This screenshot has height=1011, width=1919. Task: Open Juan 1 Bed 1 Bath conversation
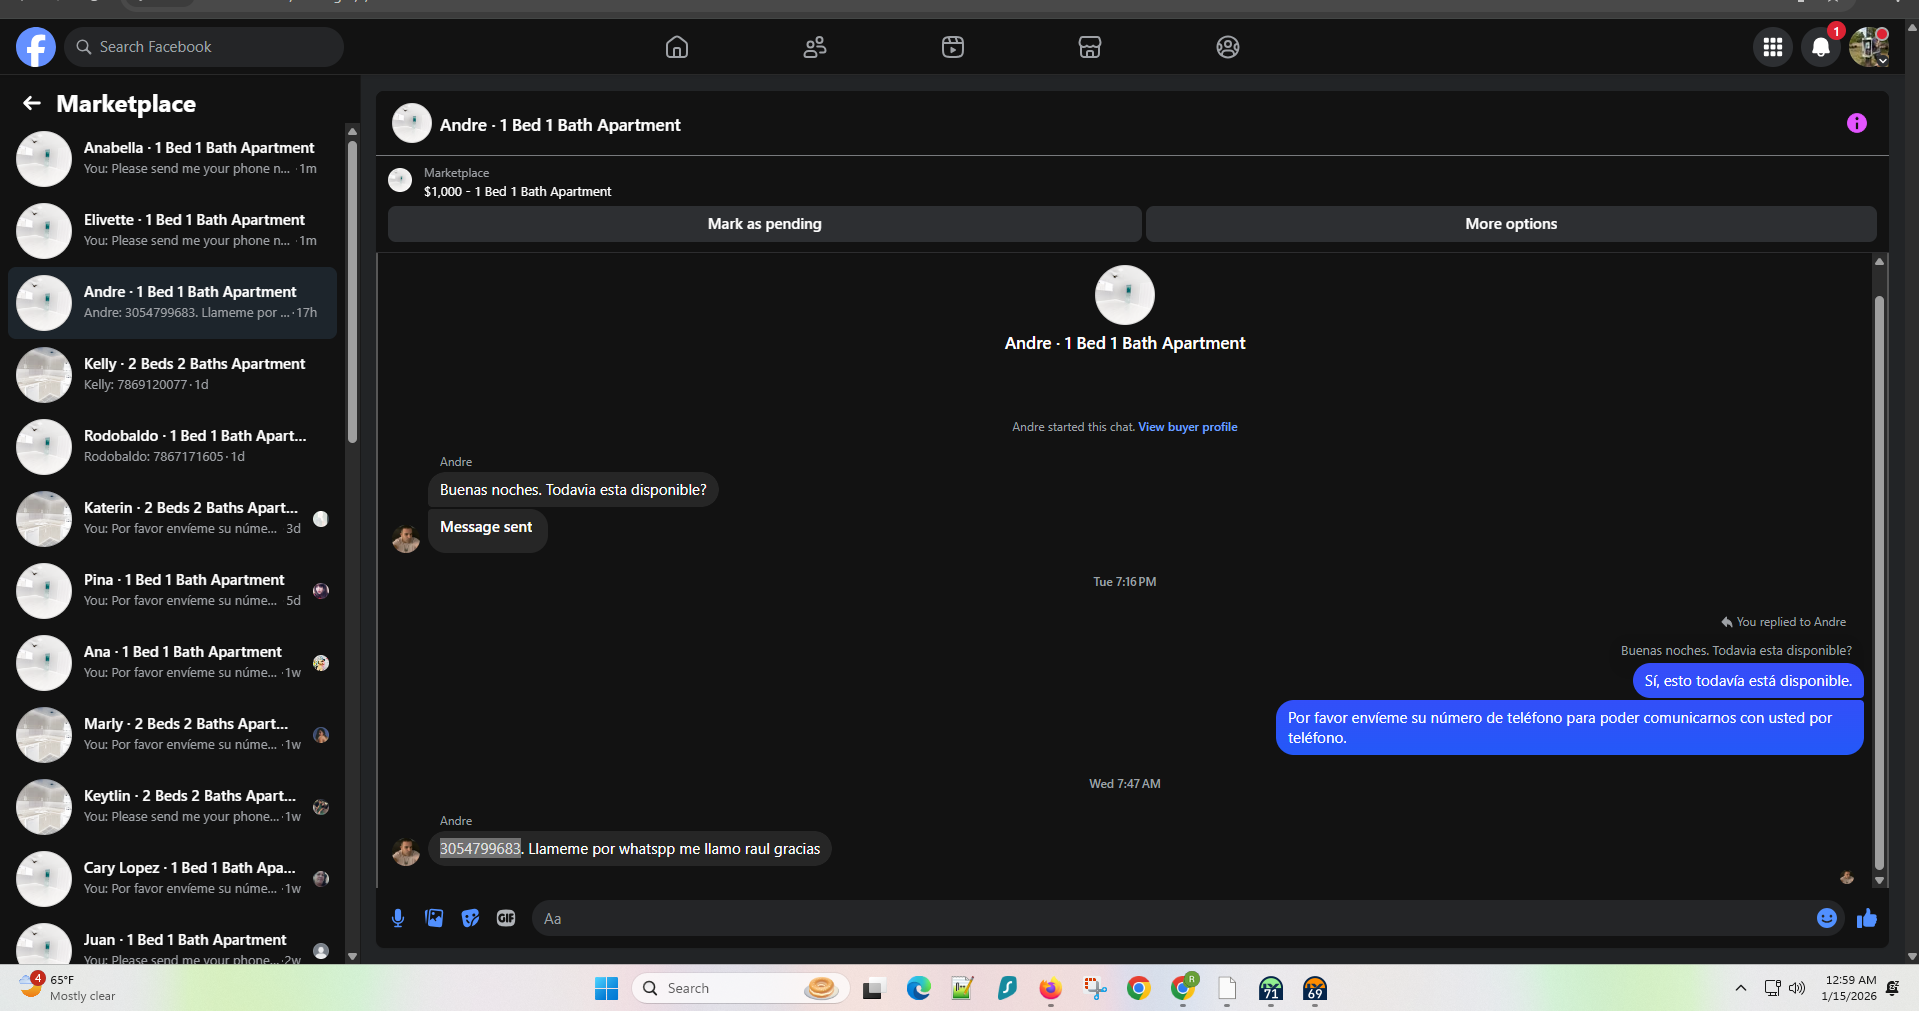172,941
